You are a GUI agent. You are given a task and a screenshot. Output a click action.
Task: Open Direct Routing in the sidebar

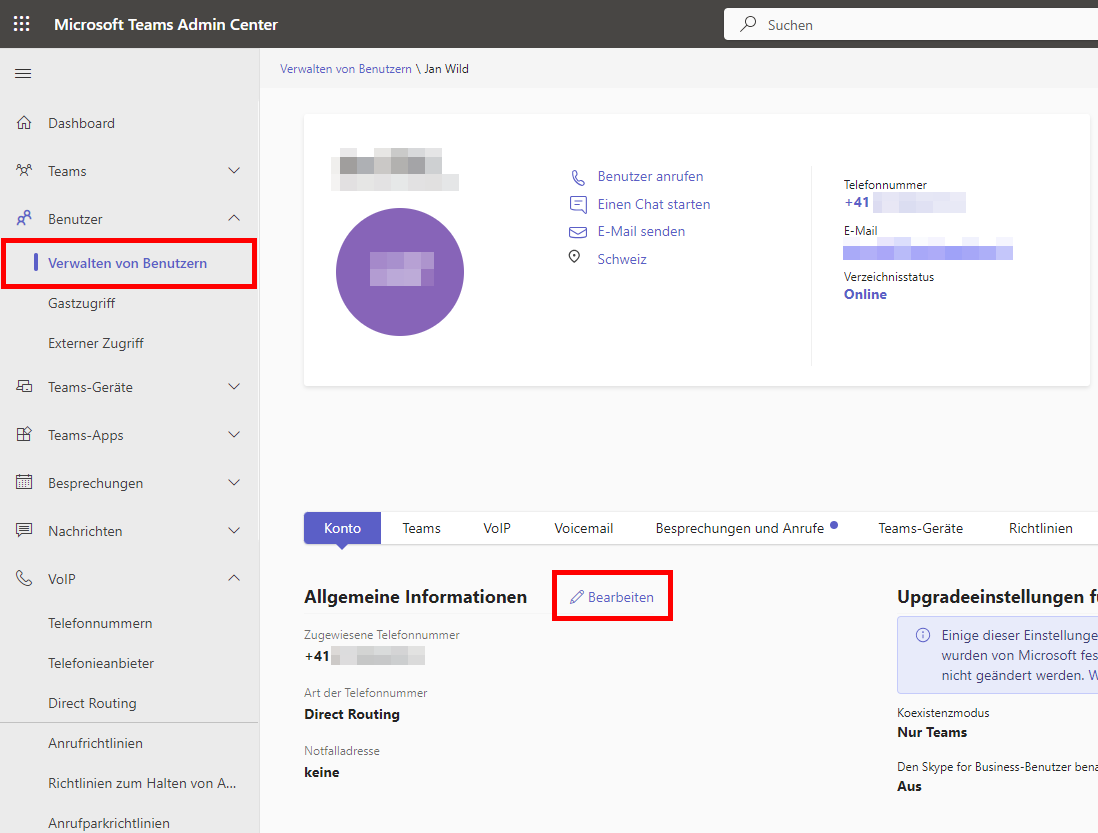tap(92, 703)
